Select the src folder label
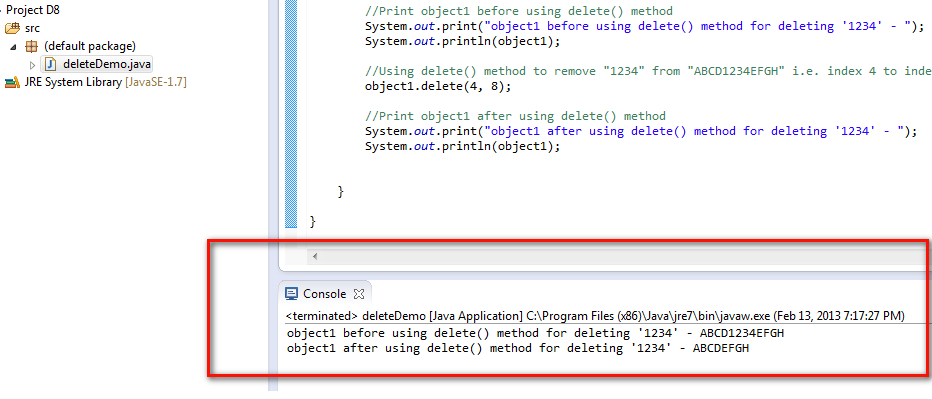Screen dimensions: 932x399 (33, 28)
